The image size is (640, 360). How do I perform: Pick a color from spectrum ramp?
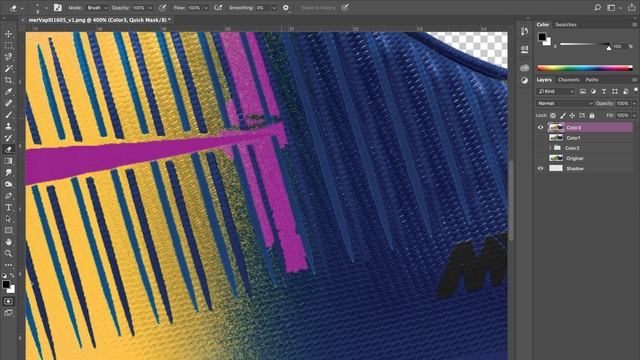[584, 68]
